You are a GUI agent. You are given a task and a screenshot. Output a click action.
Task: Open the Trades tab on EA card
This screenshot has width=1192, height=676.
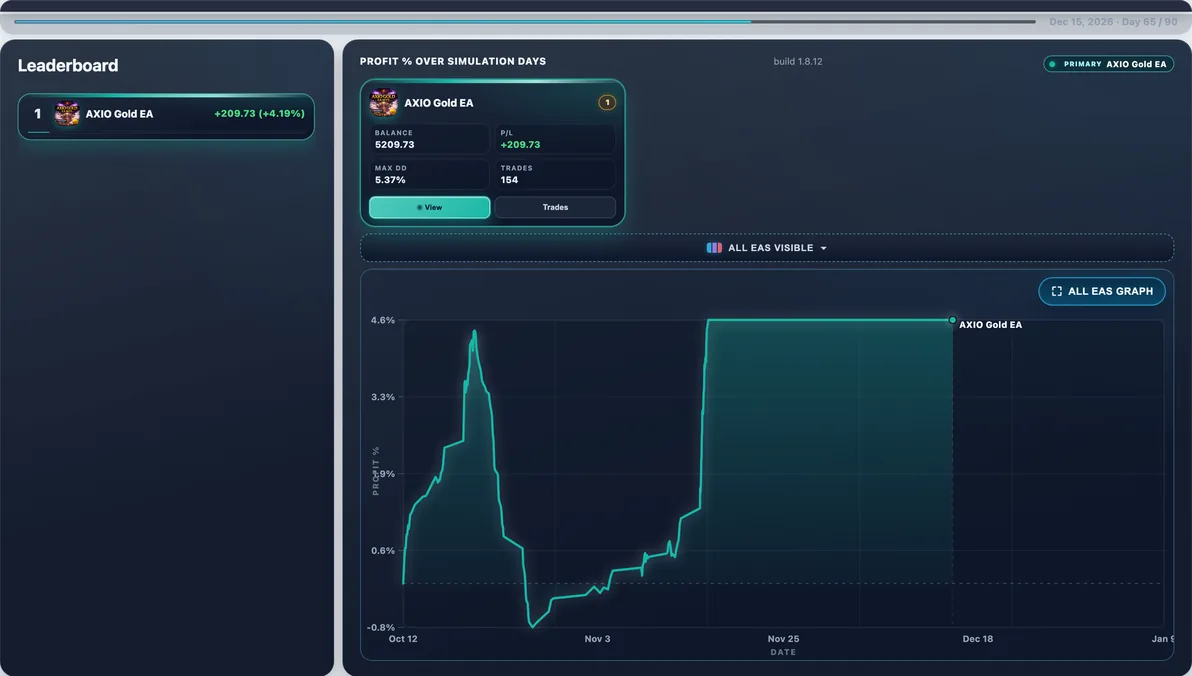click(555, 207)
